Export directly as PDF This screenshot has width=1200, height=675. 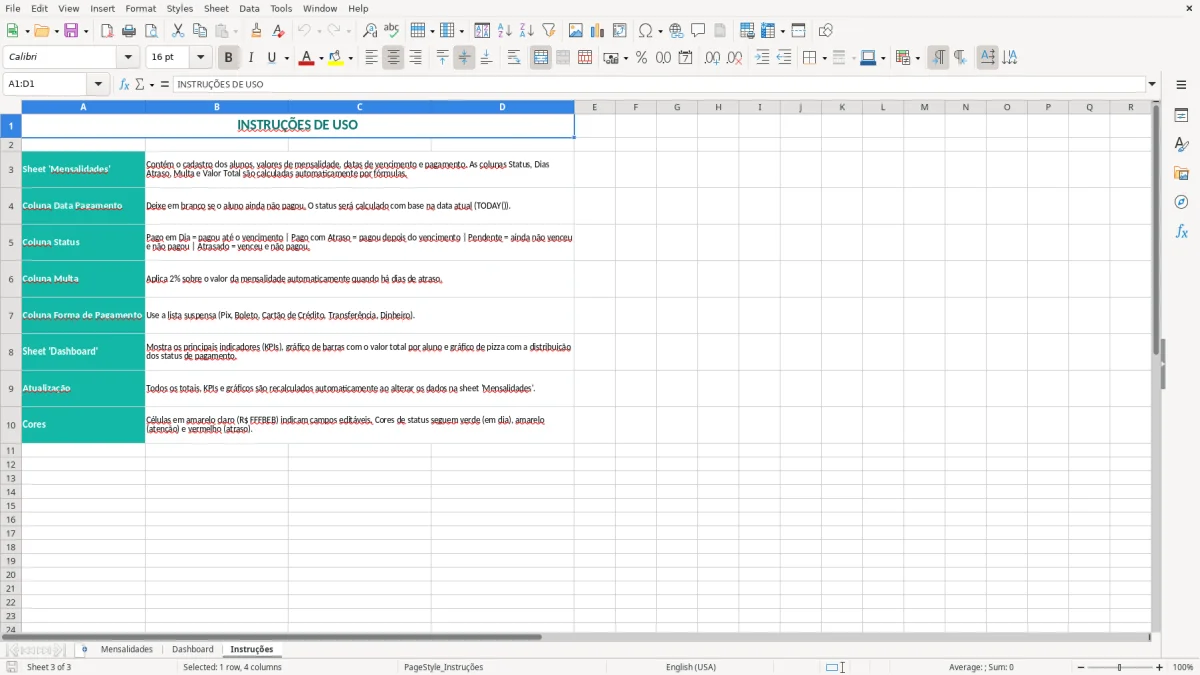click(107, 31)
